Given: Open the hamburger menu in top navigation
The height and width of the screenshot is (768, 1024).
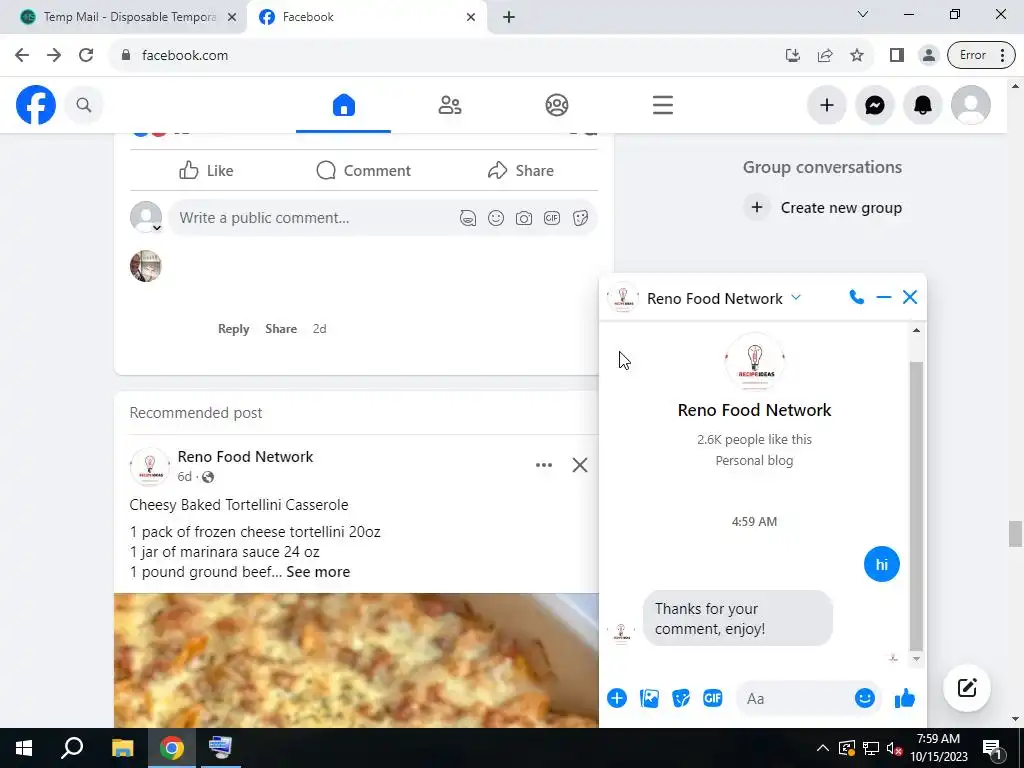Looking at the screenshot, I should click(x=663, y=104).
